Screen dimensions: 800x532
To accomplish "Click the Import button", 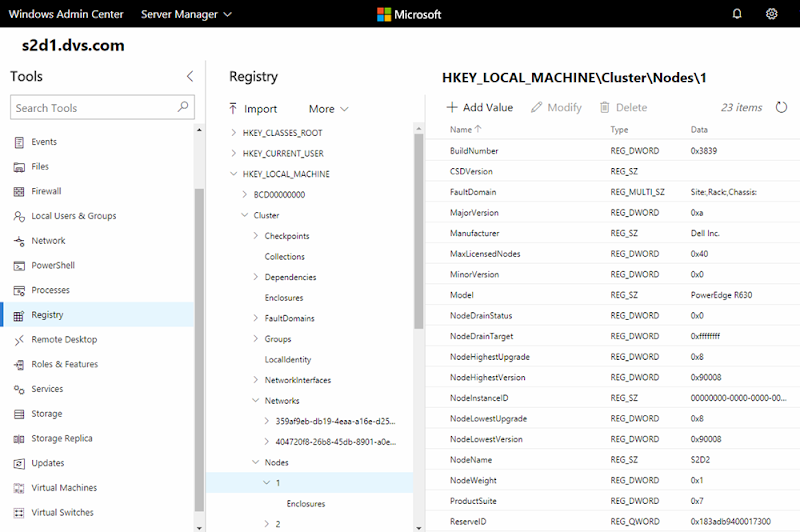I will [x=253, y=109].
